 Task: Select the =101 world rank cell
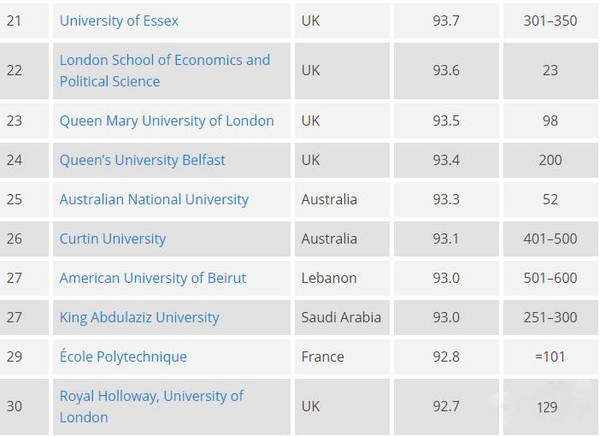click(550, 357)
